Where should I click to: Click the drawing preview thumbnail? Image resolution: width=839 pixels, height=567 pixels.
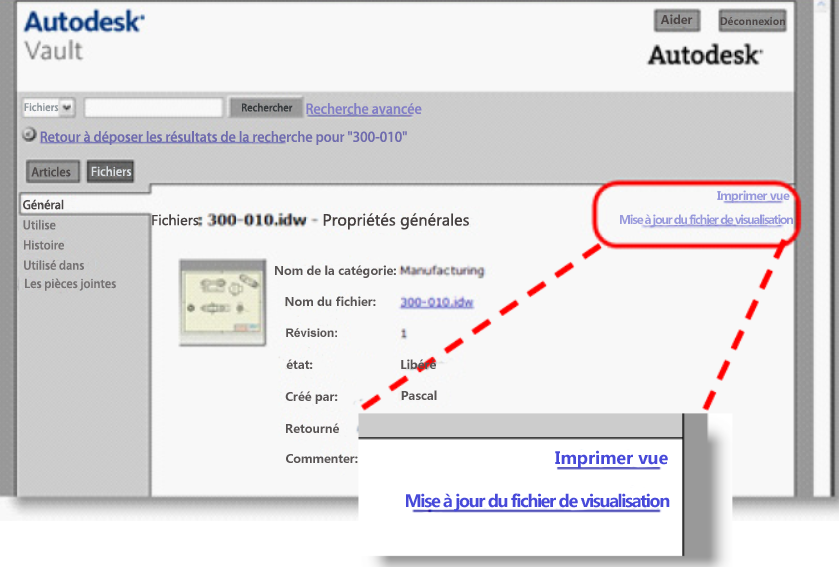(223, 303)
